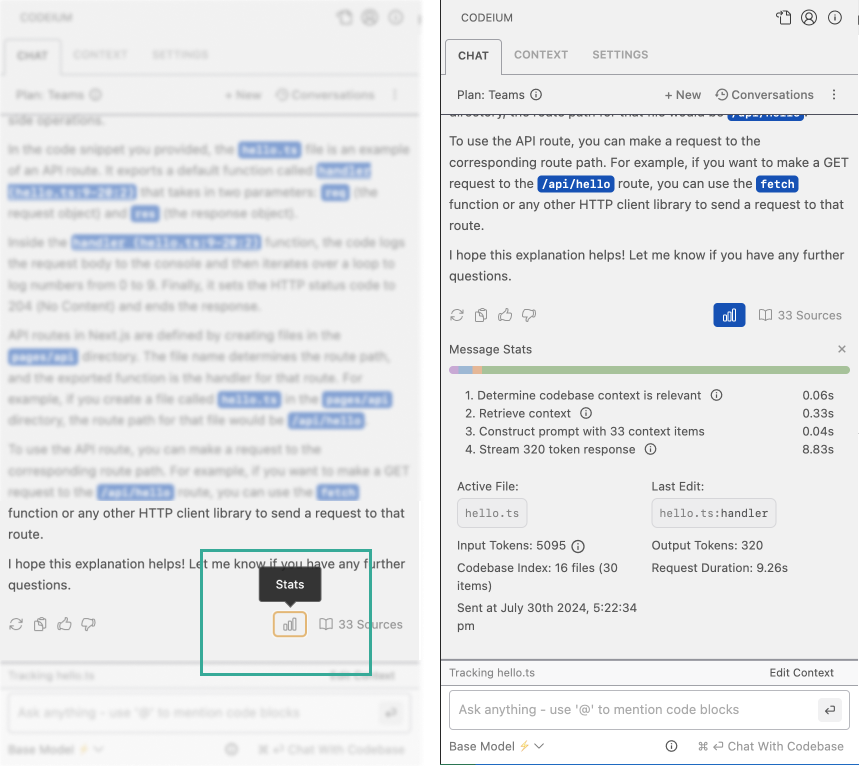
Task: Close the Message Stats section
Action: click(842, 349)
